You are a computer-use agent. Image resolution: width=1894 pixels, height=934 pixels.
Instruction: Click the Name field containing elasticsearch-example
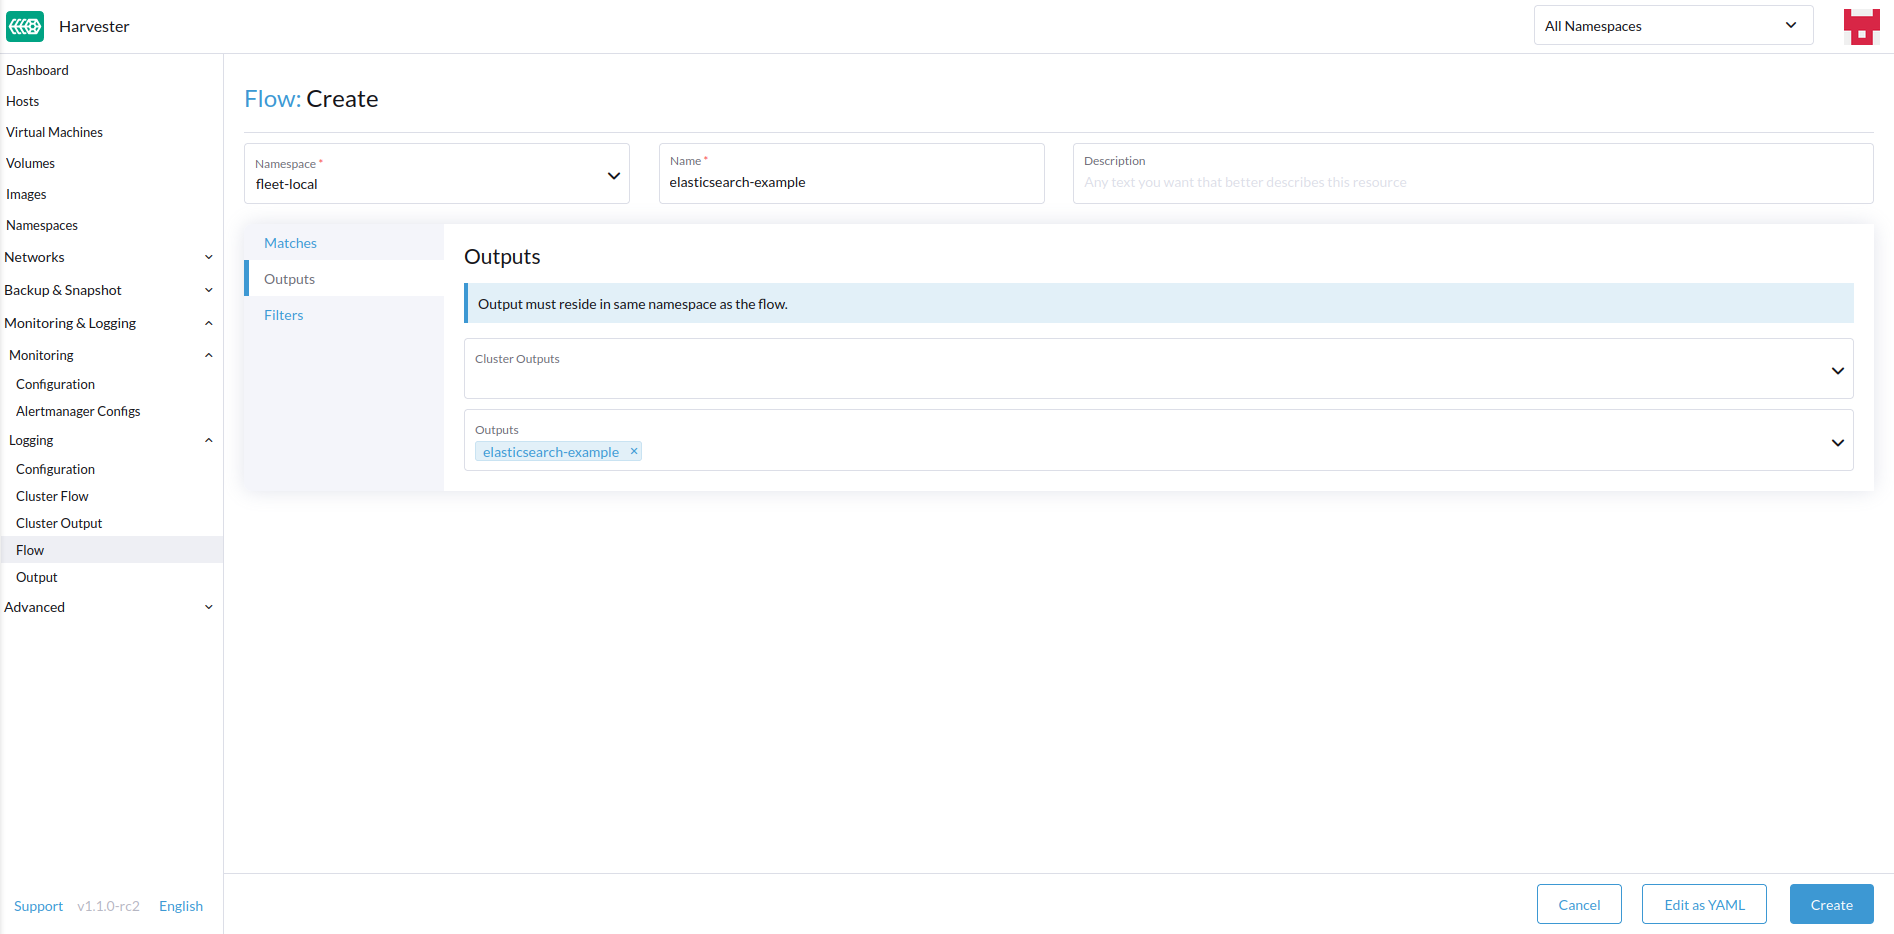(x=851, y=182)
